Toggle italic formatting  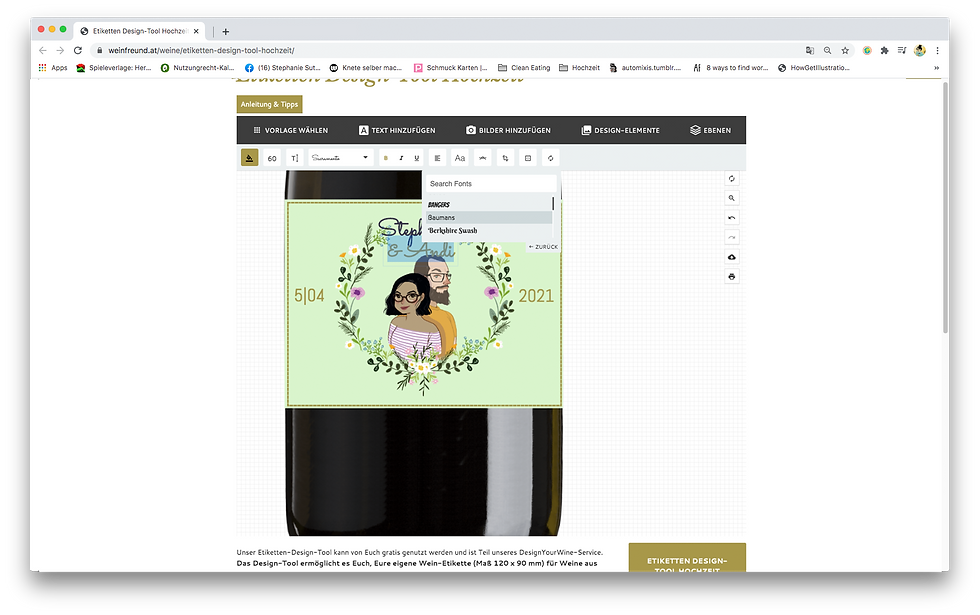(x=401, y=158)
